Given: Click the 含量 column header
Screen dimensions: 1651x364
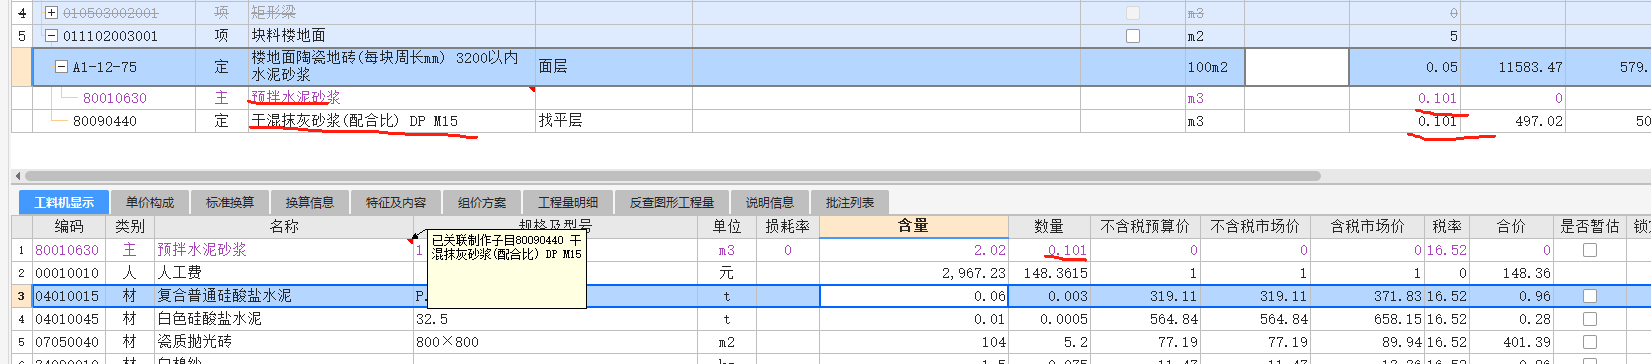Looking at the screenshot, I should [x=914, y=227].
